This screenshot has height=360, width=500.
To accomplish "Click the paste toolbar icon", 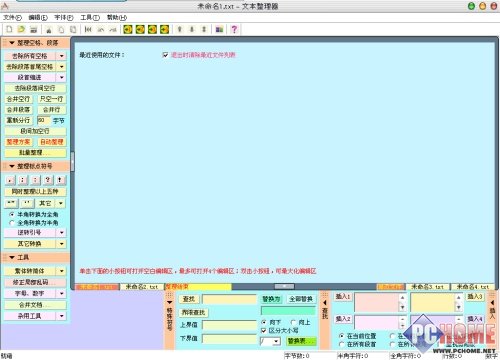I will pos(73,29).
